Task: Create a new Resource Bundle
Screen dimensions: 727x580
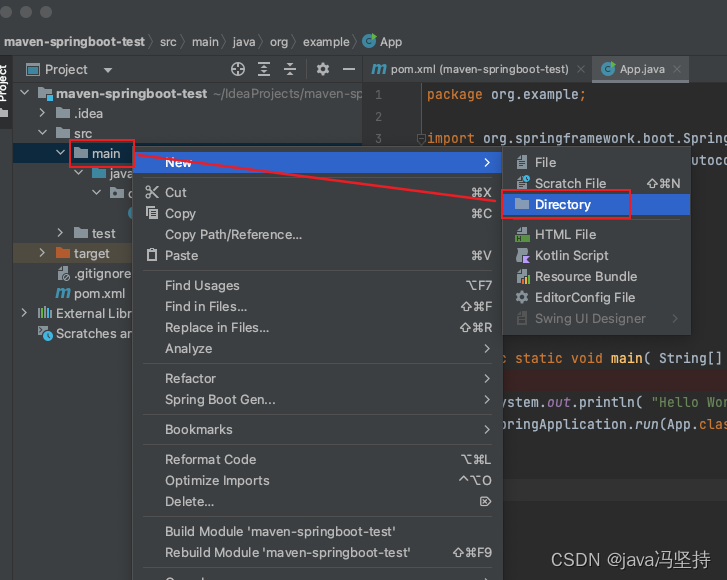Action: click(597, 277)
